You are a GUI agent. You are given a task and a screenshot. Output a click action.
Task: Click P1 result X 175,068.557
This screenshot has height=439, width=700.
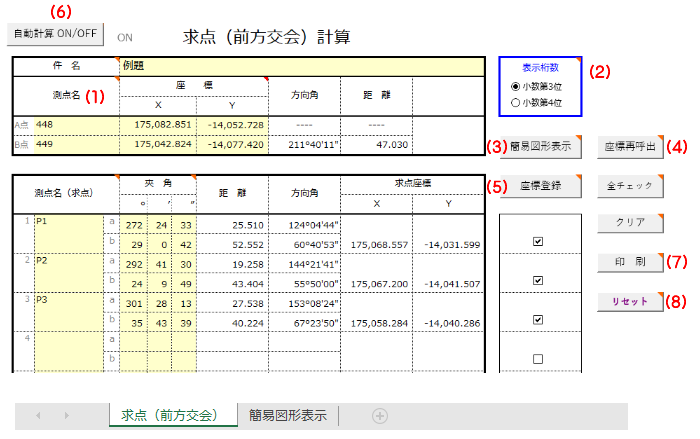pos(377,245)
